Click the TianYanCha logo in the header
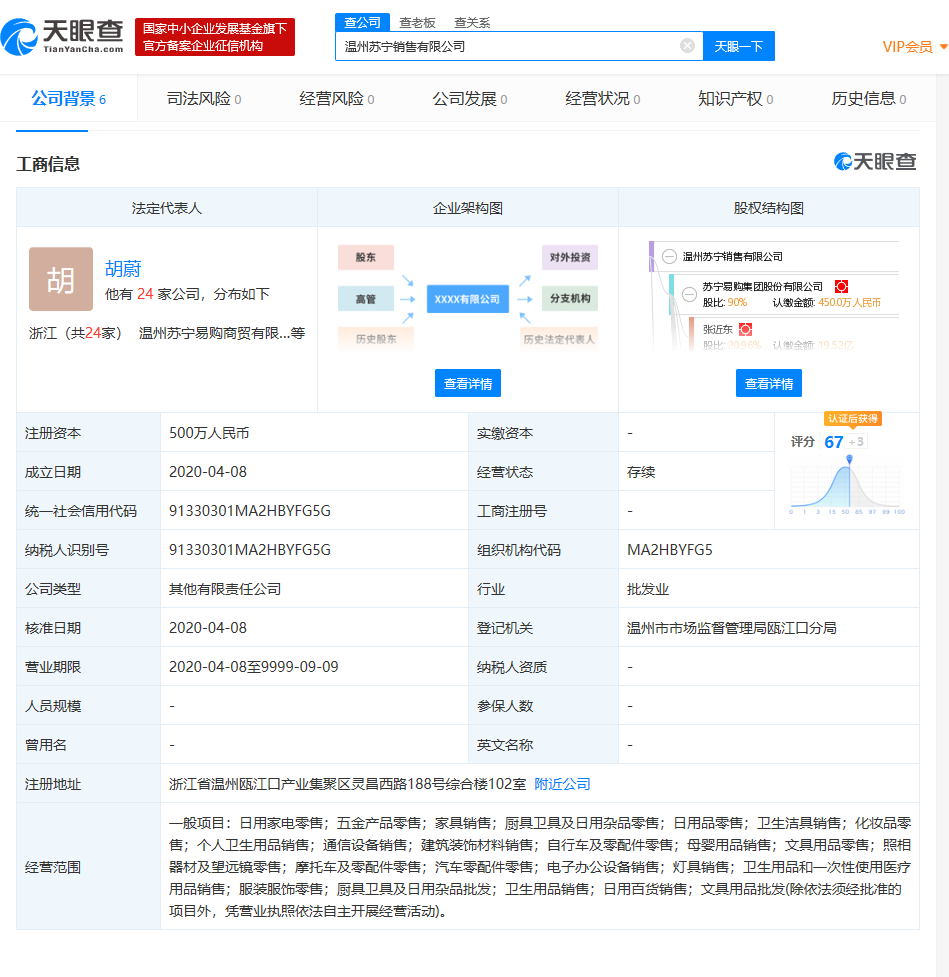This screenshot has width=949, height=977. click(x=63, y=37)
